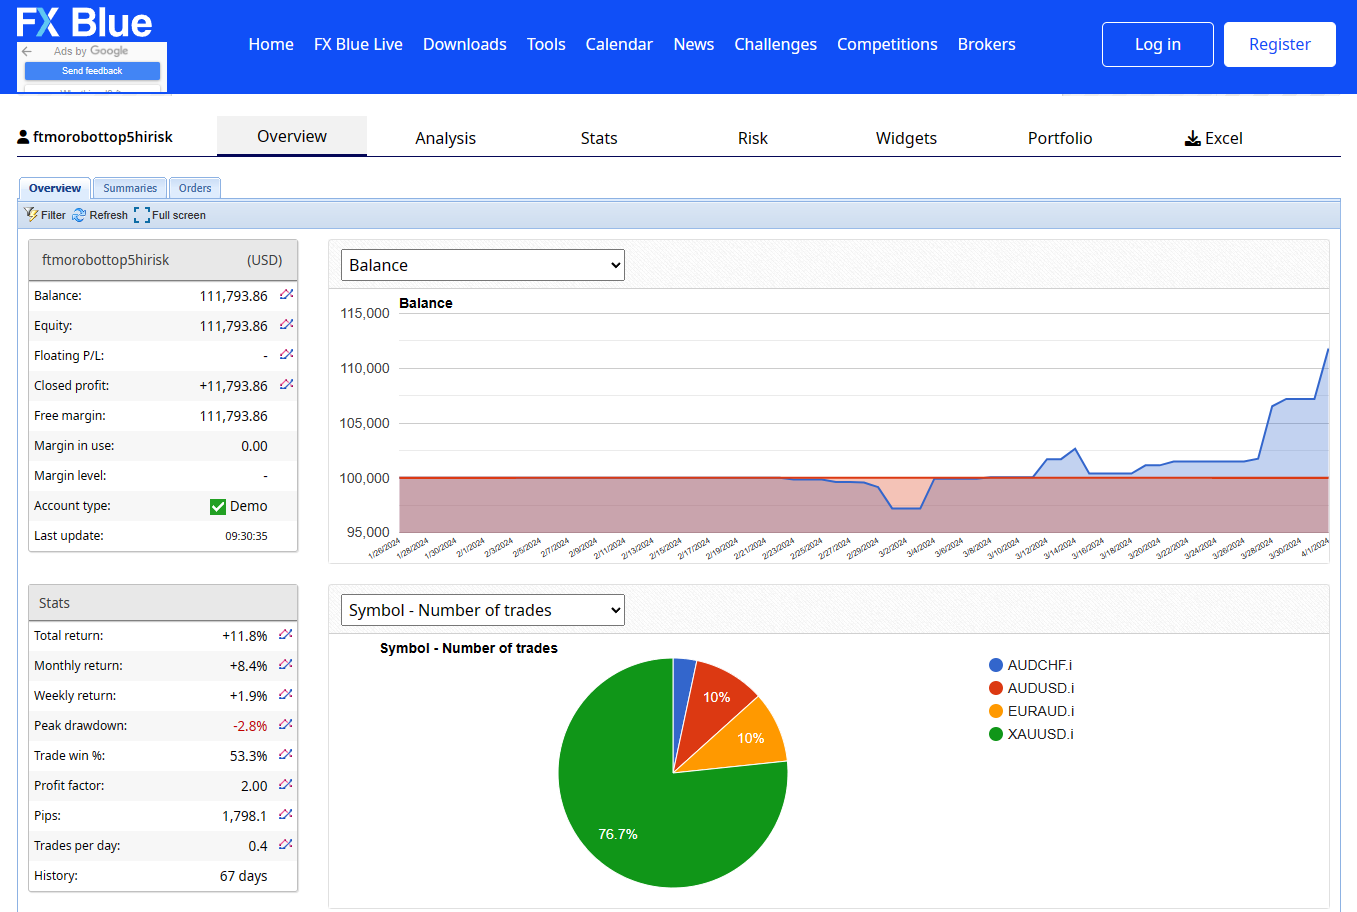Click the green XAUUSD.i legend swatch
Viewport: 1357px width, 912px height.
coord(996,734)
